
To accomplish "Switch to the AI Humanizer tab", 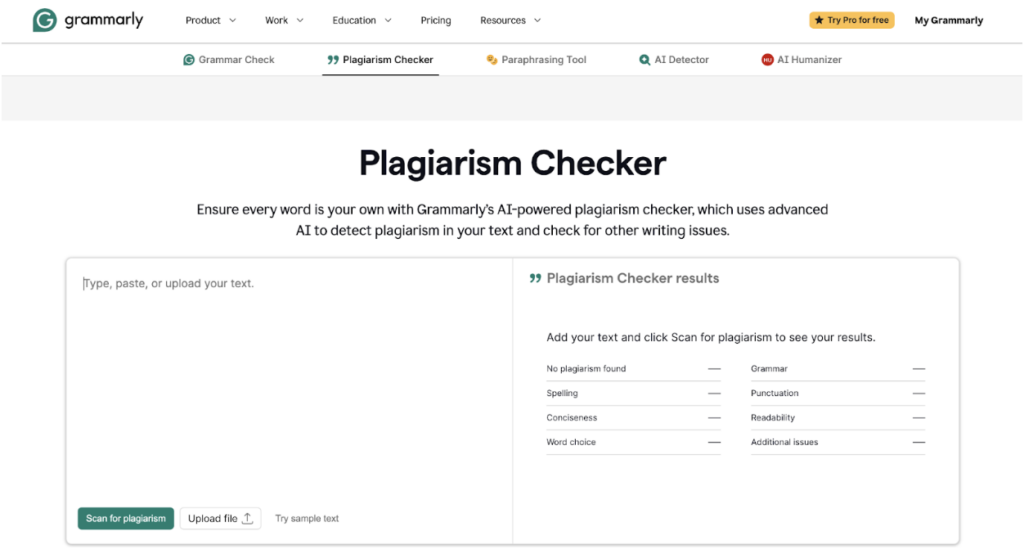I will tap(801, 59).
